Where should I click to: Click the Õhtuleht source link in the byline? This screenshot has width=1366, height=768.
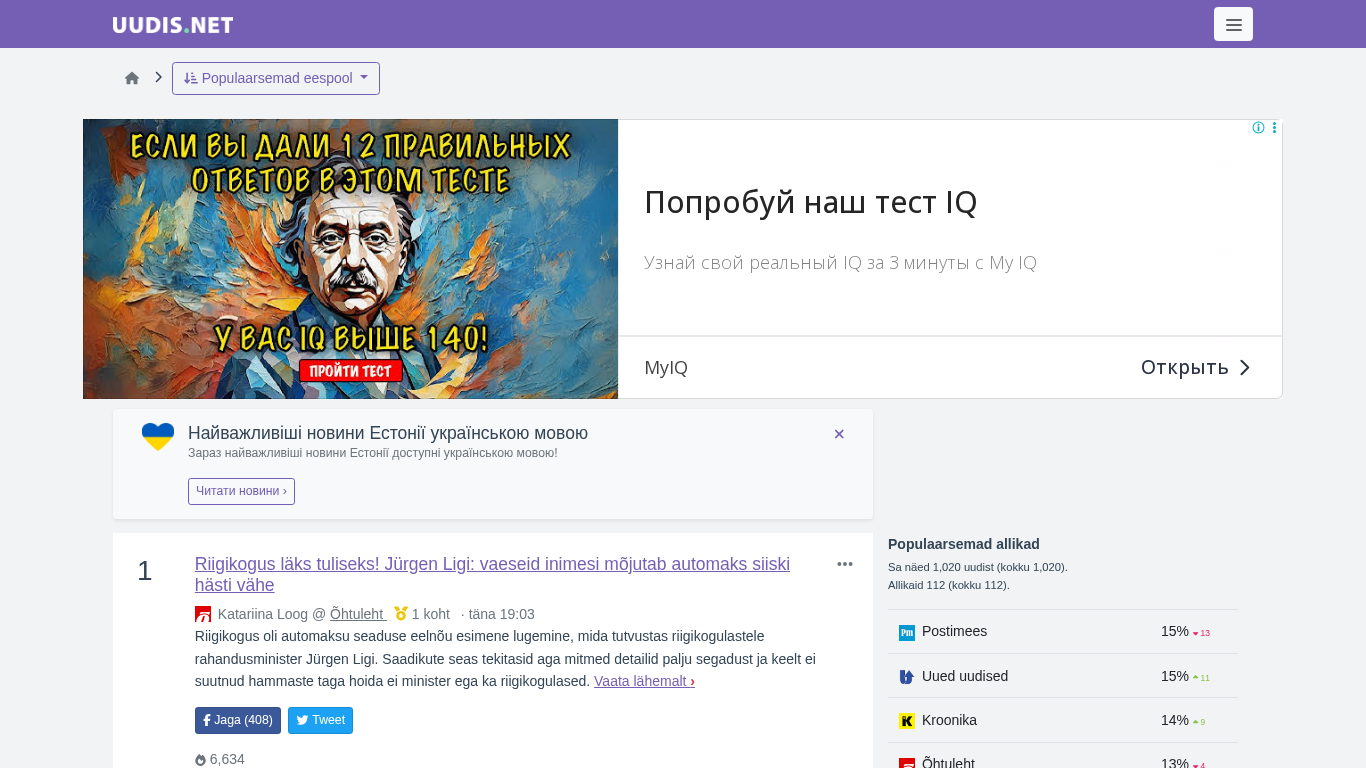(x=358, y=614)
